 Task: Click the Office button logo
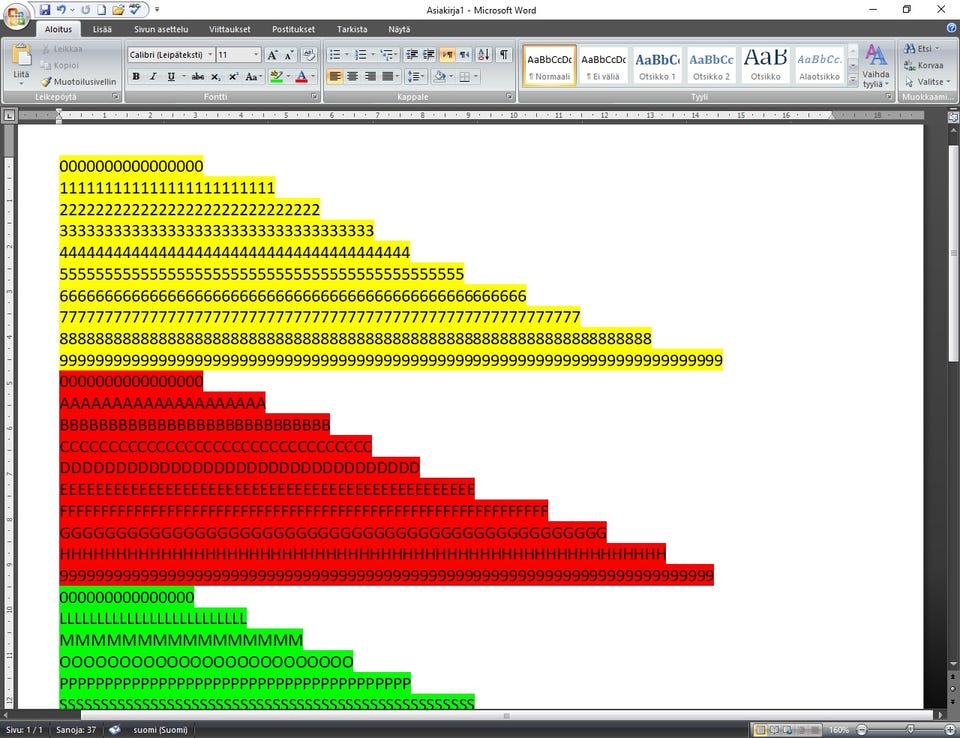pyautogui.click(x=17, y=15)
